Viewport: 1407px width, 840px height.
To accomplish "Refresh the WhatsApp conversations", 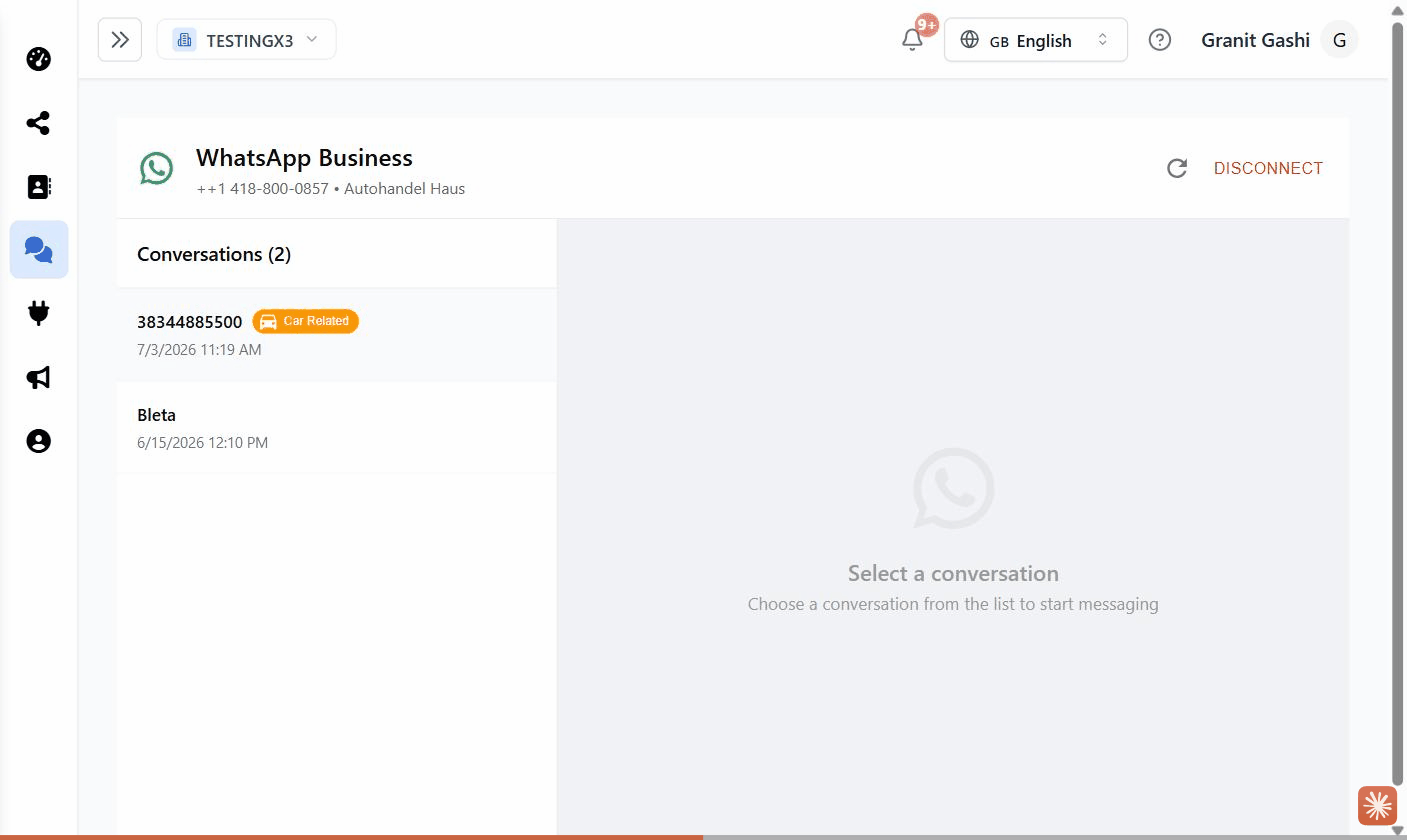I will tap(1177, 168).
